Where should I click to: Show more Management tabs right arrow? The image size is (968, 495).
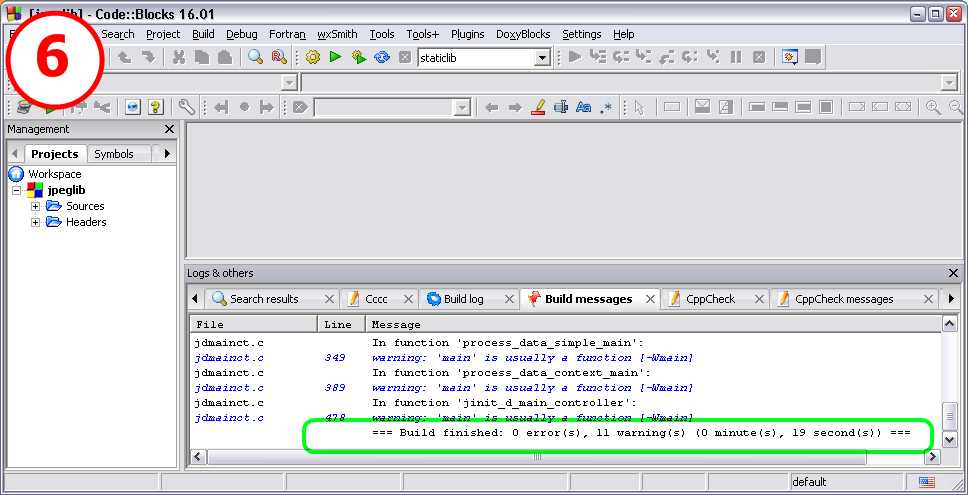[167, 154]
